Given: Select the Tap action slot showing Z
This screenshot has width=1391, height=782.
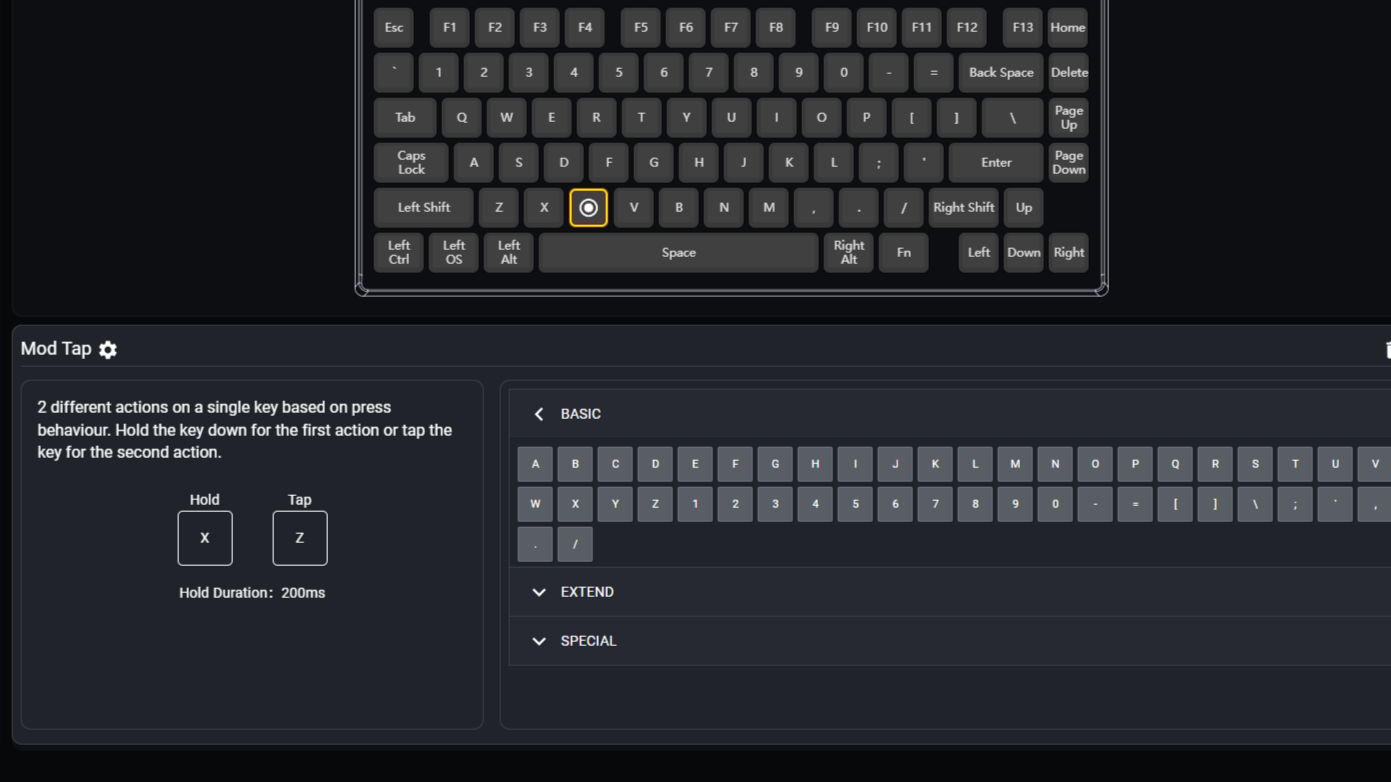Looking at the screenshot, I should pos(299,538).
